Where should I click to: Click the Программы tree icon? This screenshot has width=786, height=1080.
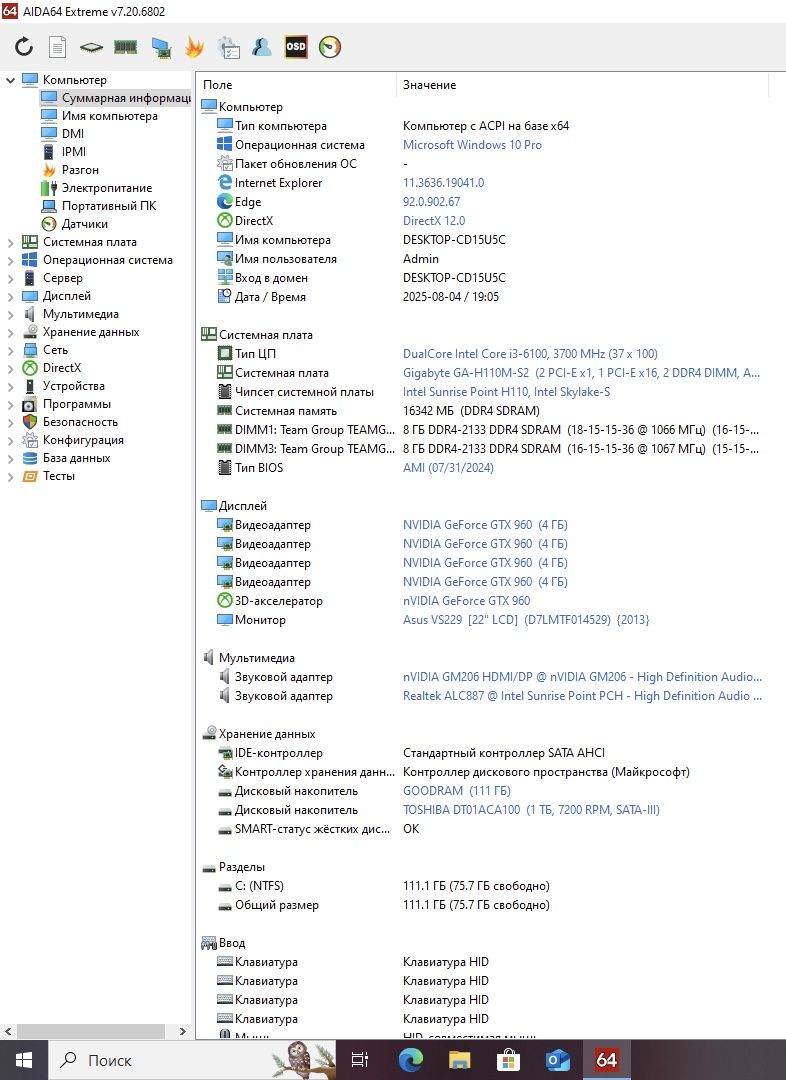(x=30, y=404)
